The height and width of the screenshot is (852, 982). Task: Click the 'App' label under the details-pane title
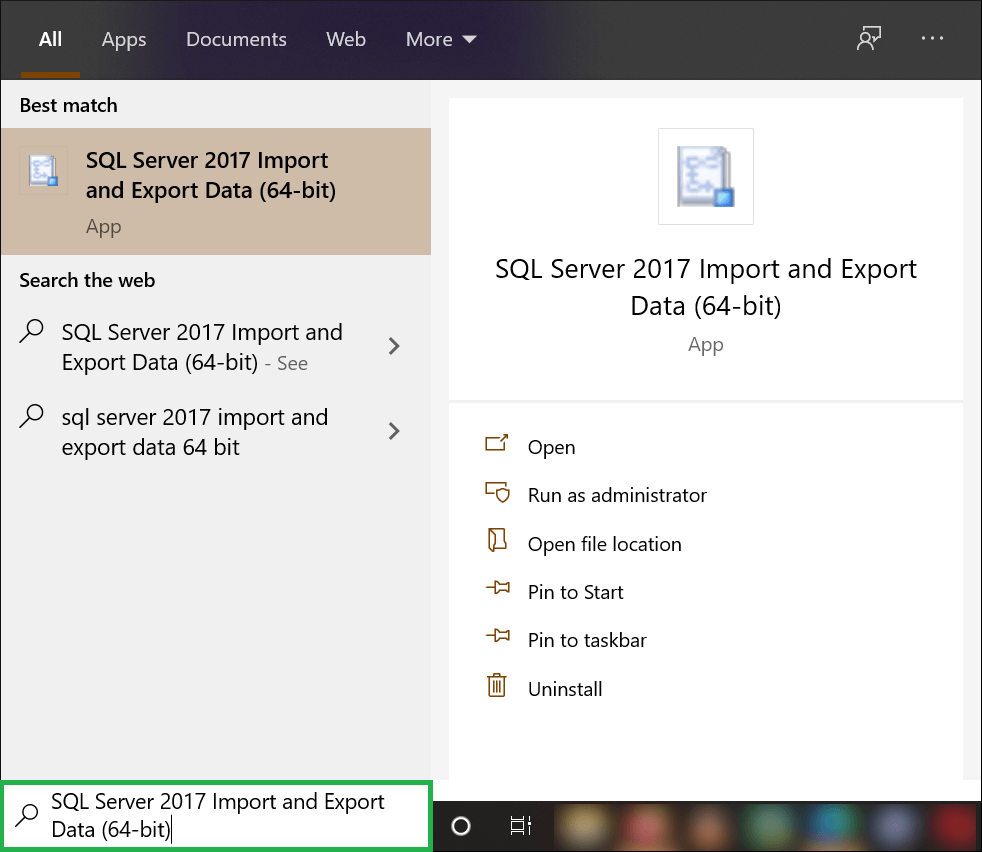pyautogui.click(x=706, y=345)
